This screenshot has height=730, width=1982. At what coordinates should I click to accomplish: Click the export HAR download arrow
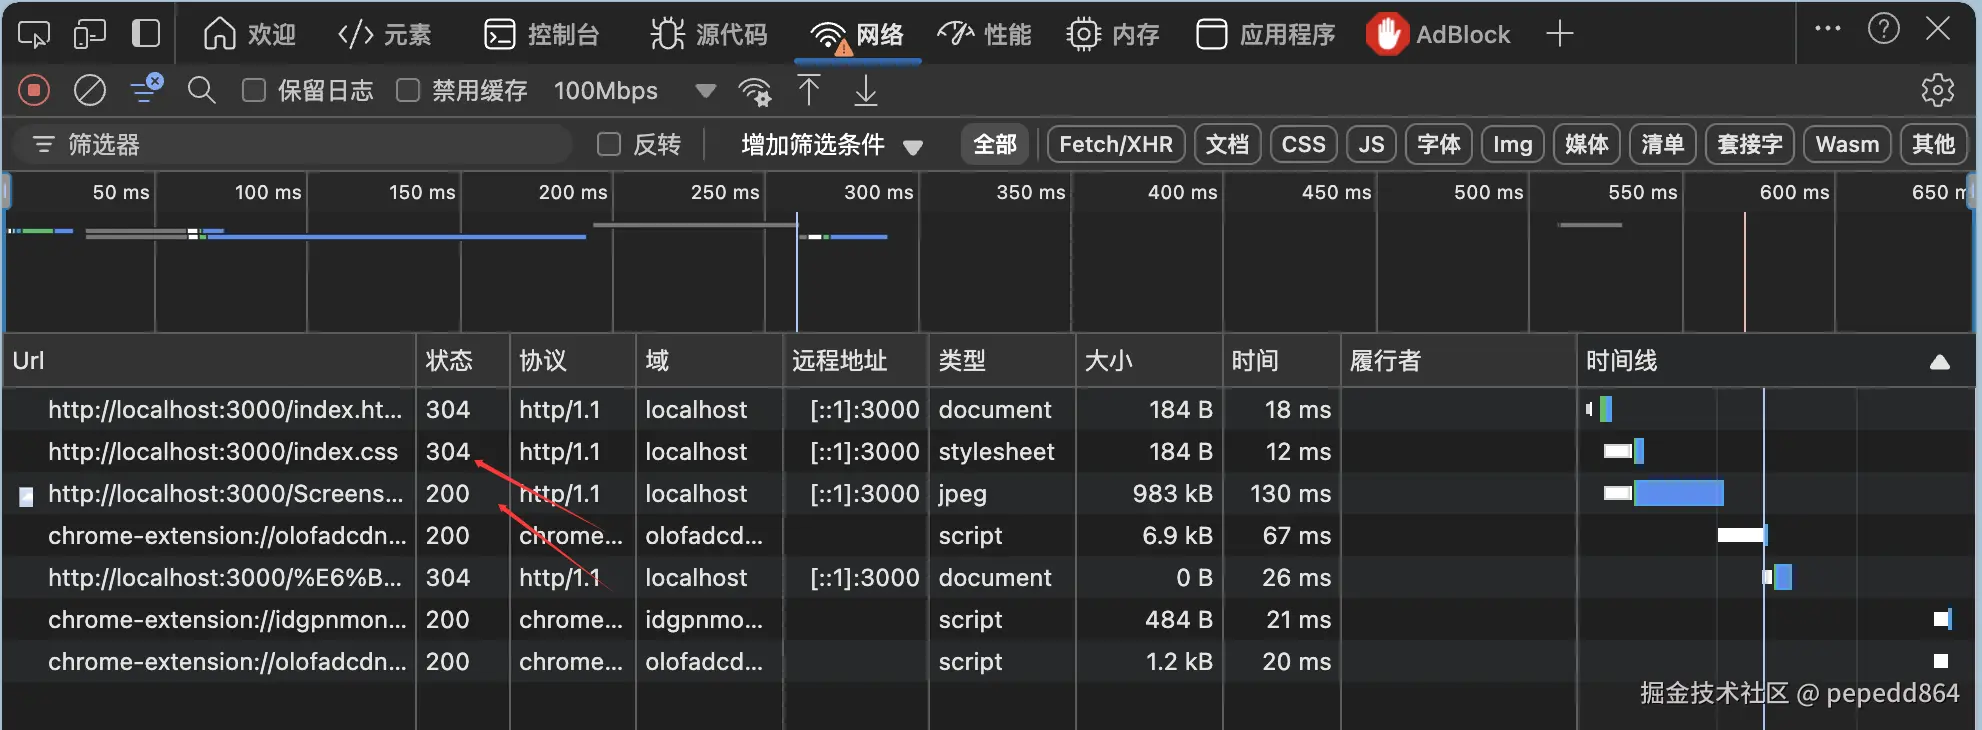click(866, 91)
